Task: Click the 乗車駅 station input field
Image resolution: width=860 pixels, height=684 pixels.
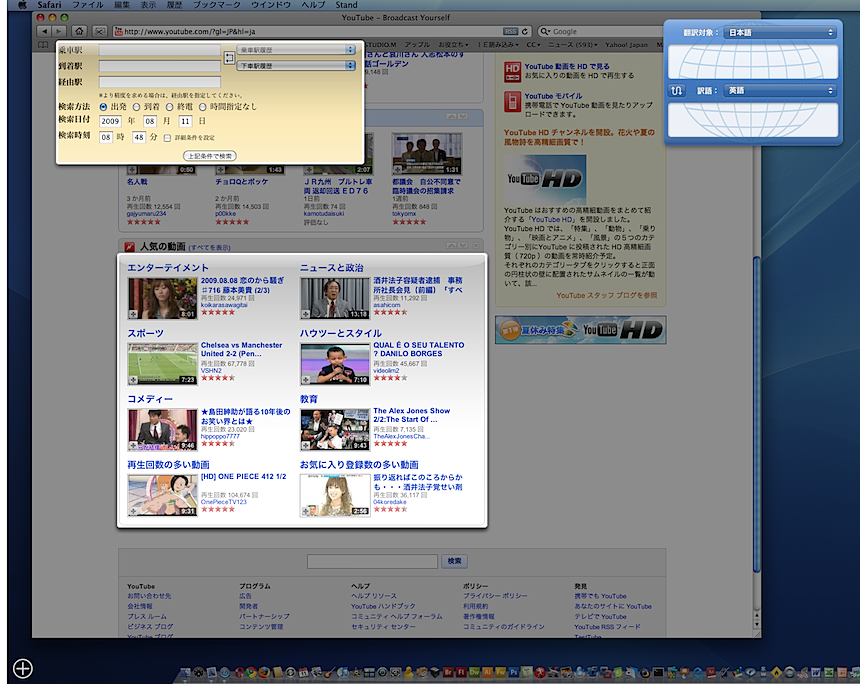Action: pos(160,50)
